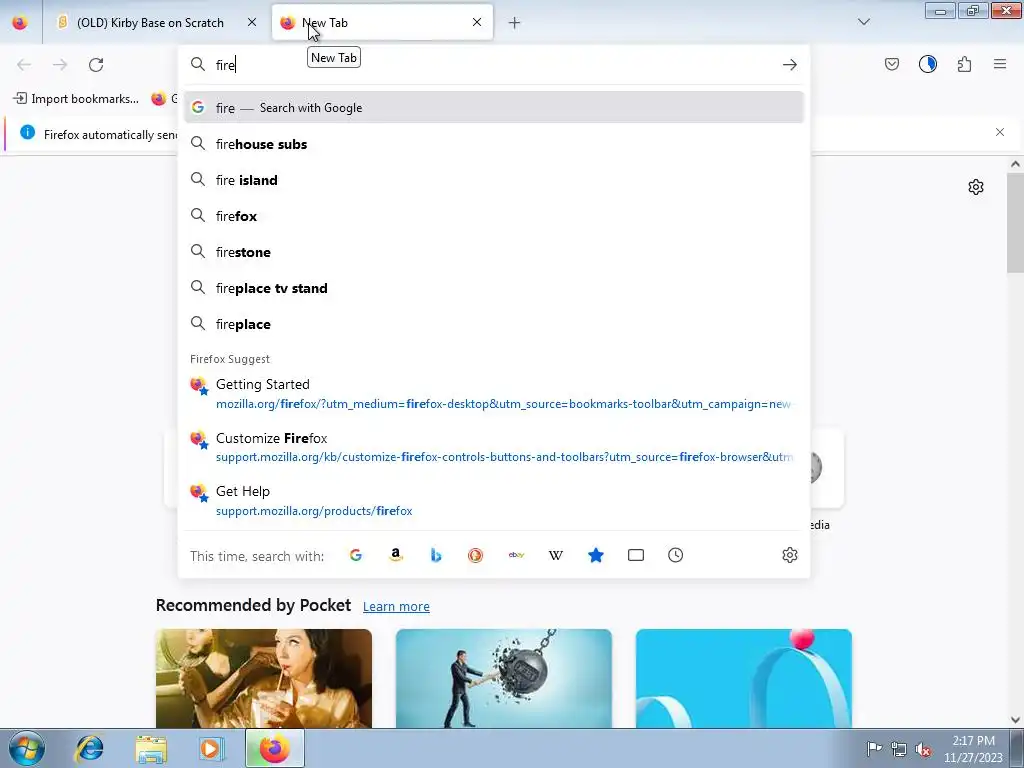
Task: Choose the 'firefox' suggestion
Action: [494, 216]
